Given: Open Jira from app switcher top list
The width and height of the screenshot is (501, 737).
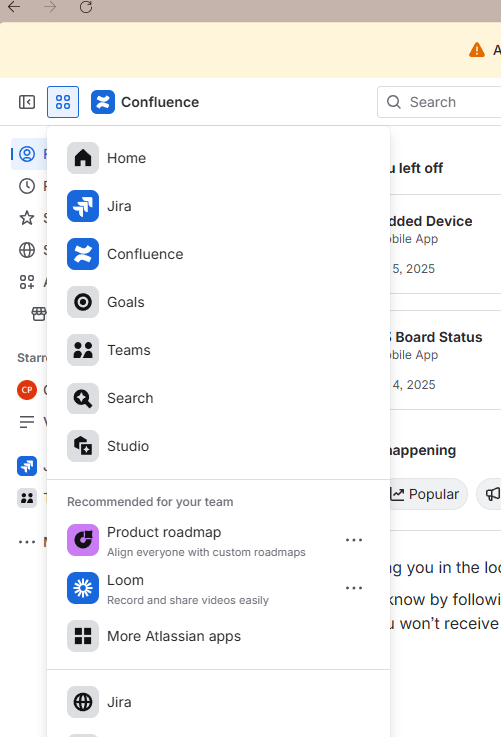Looking at the screenshot, I should coord(218,206).
